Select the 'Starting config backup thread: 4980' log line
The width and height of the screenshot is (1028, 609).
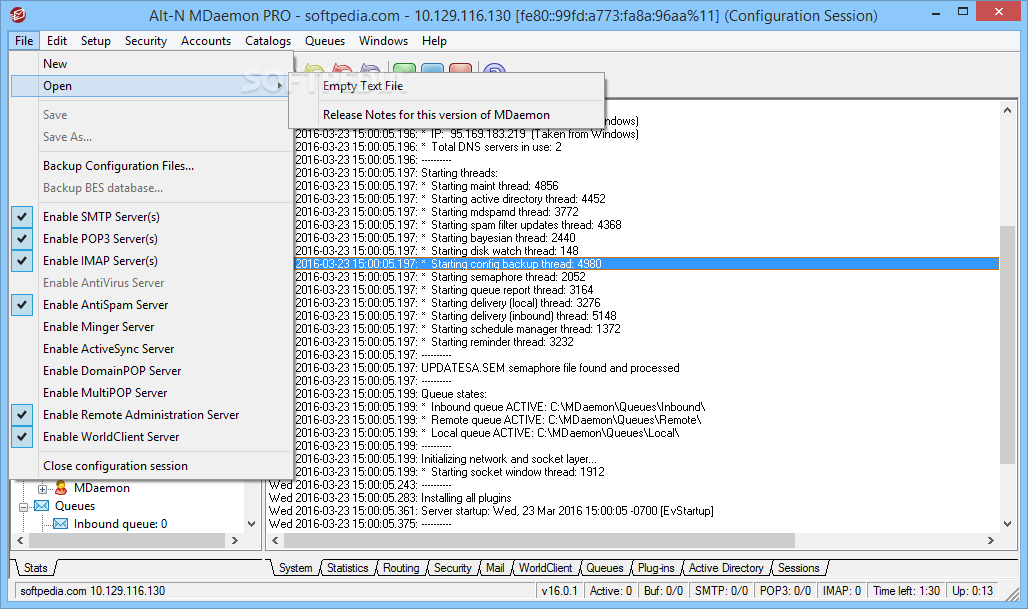[646, 264]
